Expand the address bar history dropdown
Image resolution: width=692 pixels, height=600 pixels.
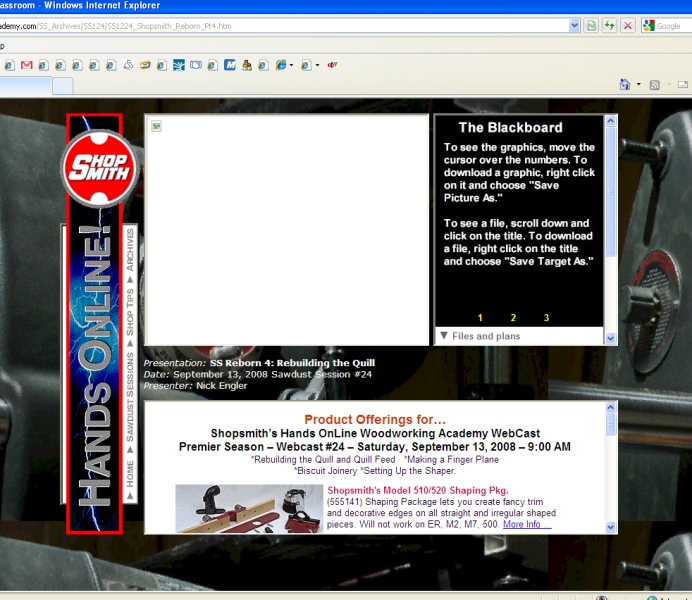574,26
